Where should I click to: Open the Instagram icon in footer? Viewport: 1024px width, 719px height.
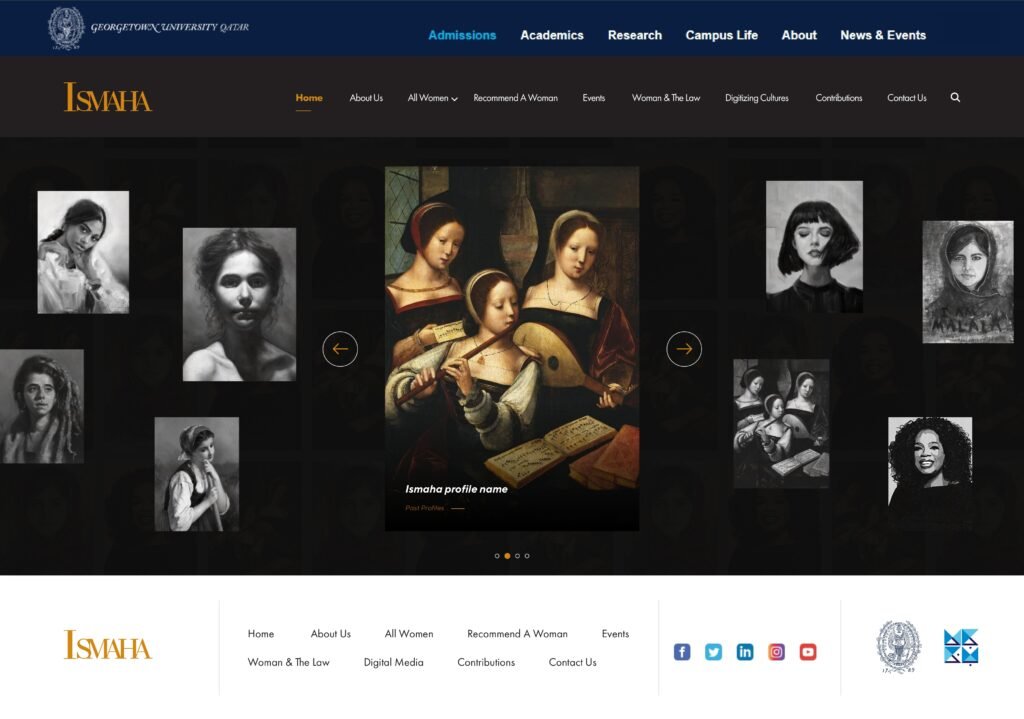click(776, 652)
